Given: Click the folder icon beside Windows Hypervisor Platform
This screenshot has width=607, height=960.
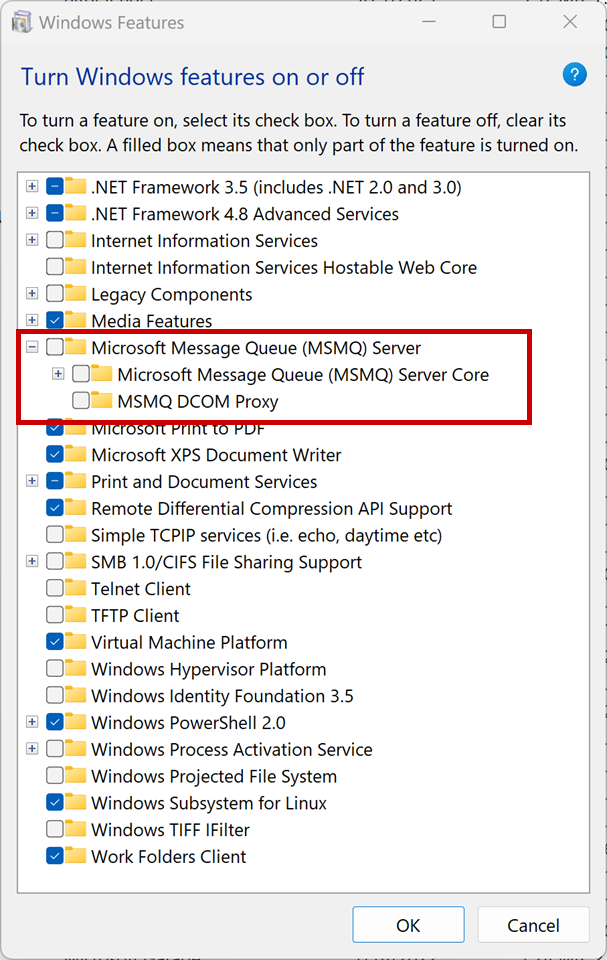Looking at the screenshot, I should [76, 669].
